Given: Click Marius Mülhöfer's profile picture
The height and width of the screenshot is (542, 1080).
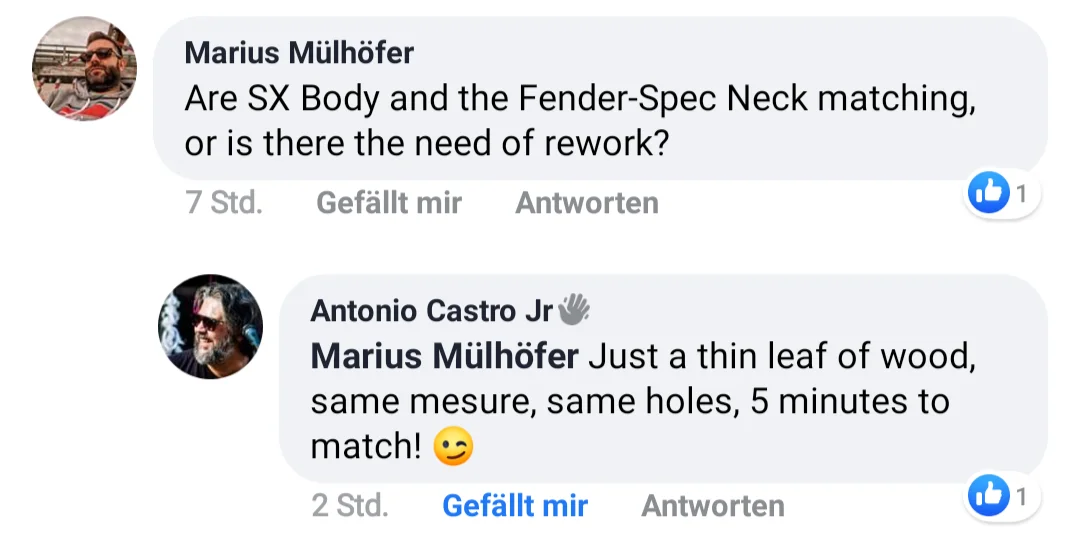Looking at the screenshot, I should tap(84, 69).
